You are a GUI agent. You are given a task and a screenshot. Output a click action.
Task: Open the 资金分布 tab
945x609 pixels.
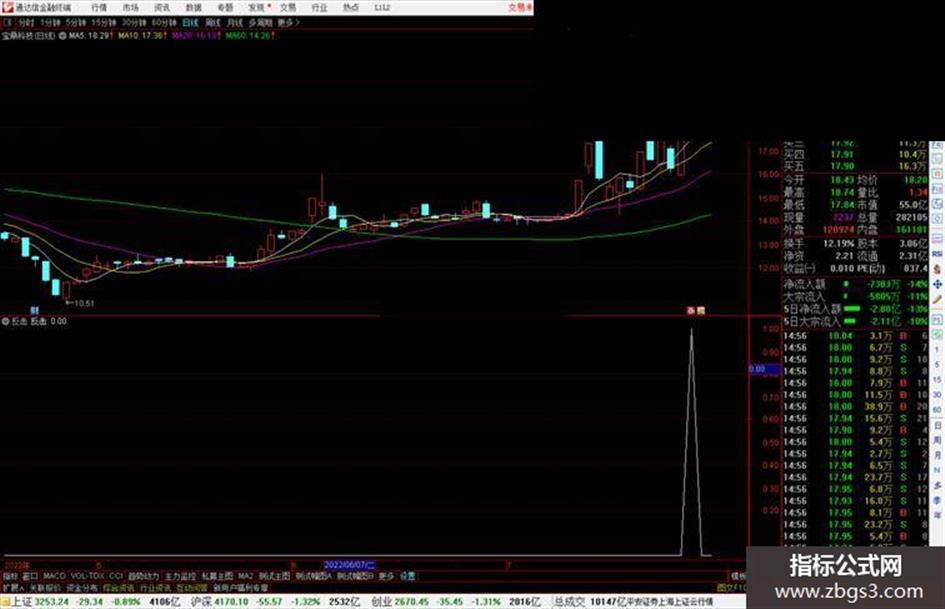82,587
